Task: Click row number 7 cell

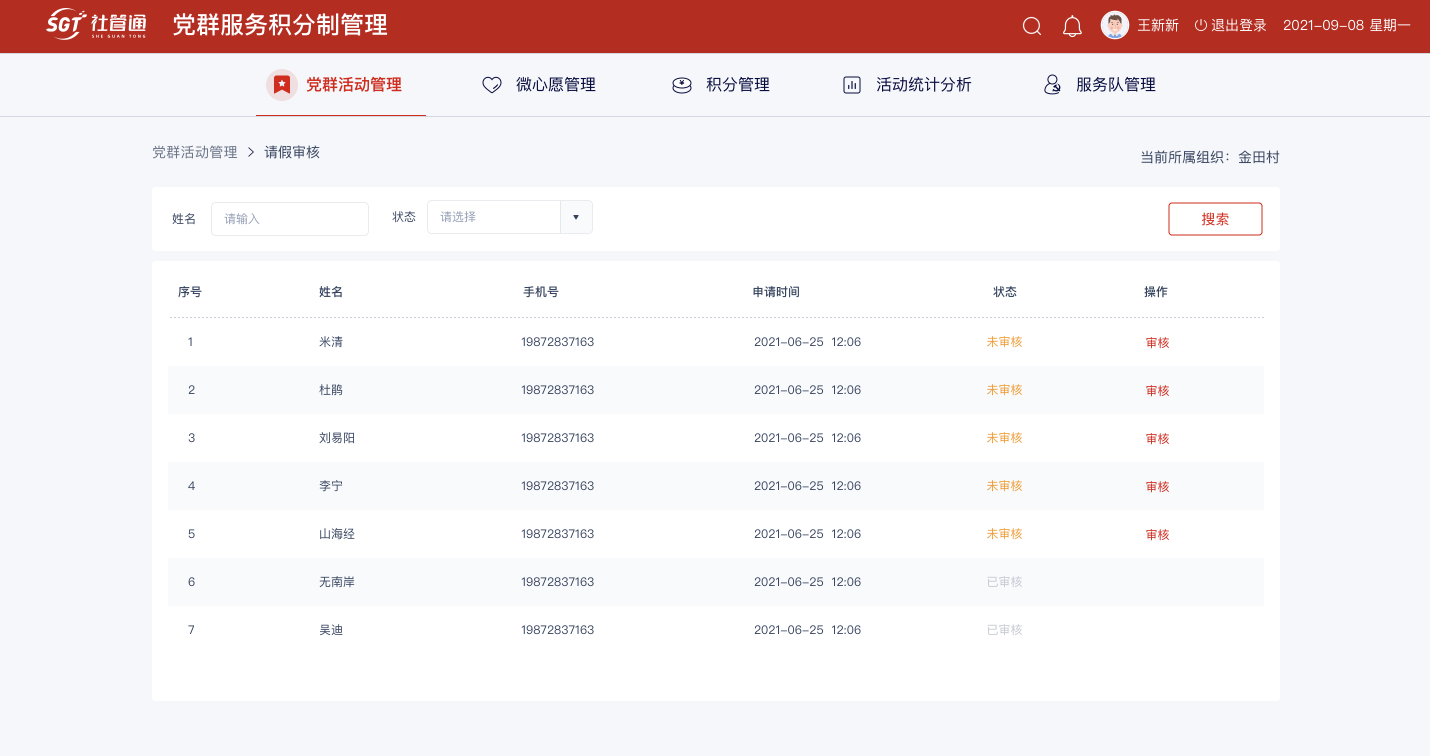Action: [x=191, y=630]
